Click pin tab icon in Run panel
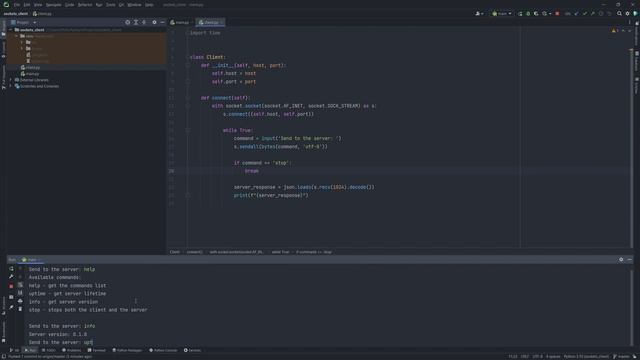Screen dimensions: 640x360 click(11, 307)
